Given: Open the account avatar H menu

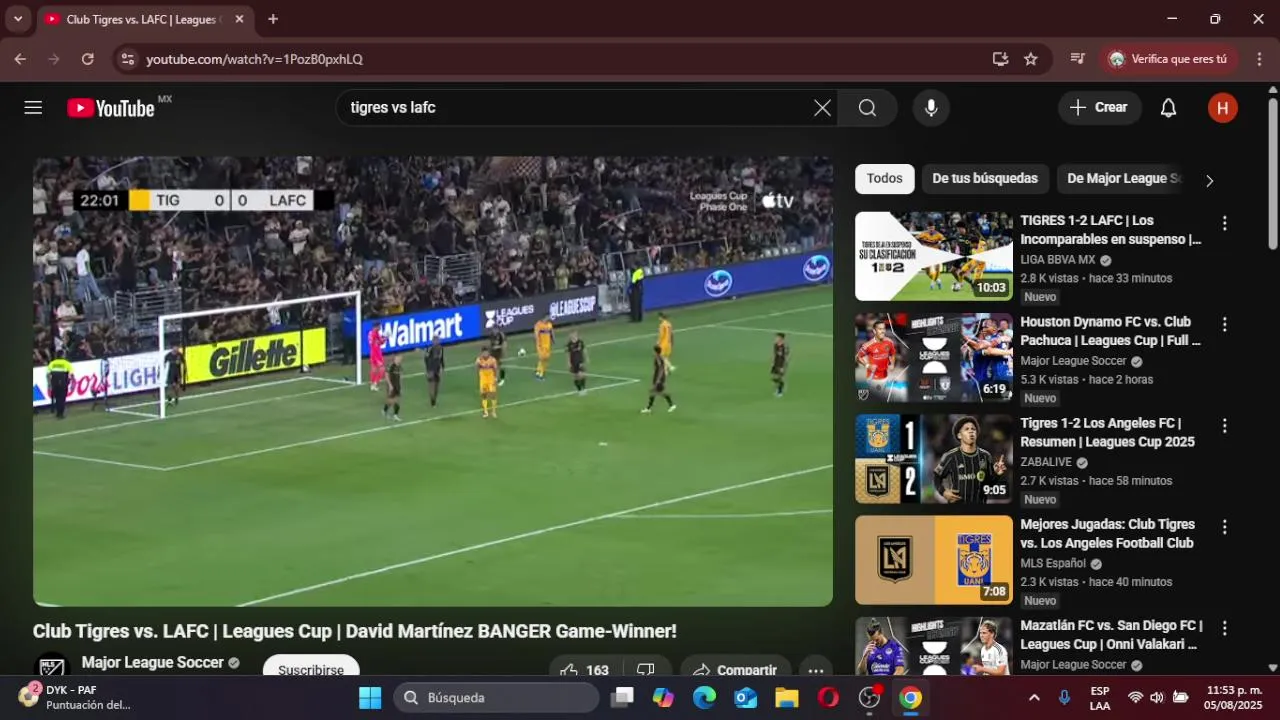Looking at the screenshot, I should (x=1222, y=108).
